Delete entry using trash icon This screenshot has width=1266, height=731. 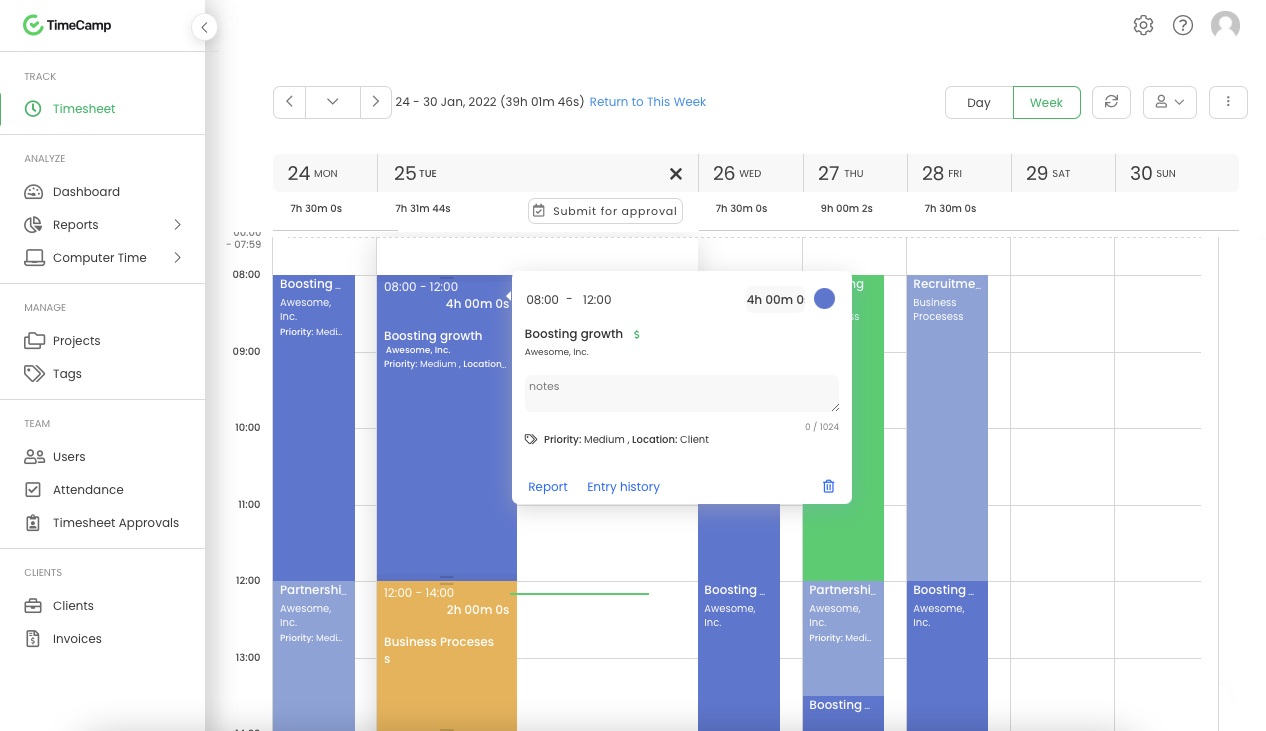tap(828, 486)
